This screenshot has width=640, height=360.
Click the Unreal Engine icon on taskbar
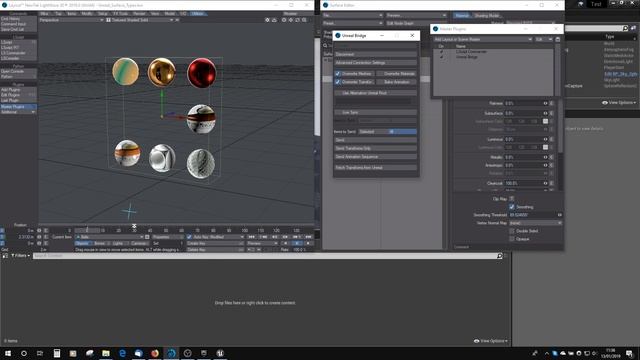click(220, 353)
